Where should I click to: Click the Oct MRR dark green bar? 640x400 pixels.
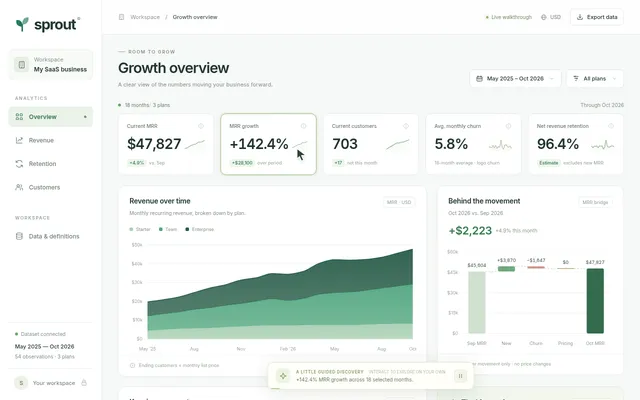[595, 301]
